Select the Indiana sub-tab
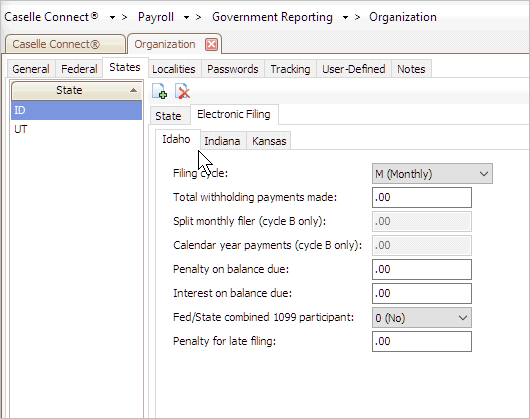530x419 pixels. (222, 141)
